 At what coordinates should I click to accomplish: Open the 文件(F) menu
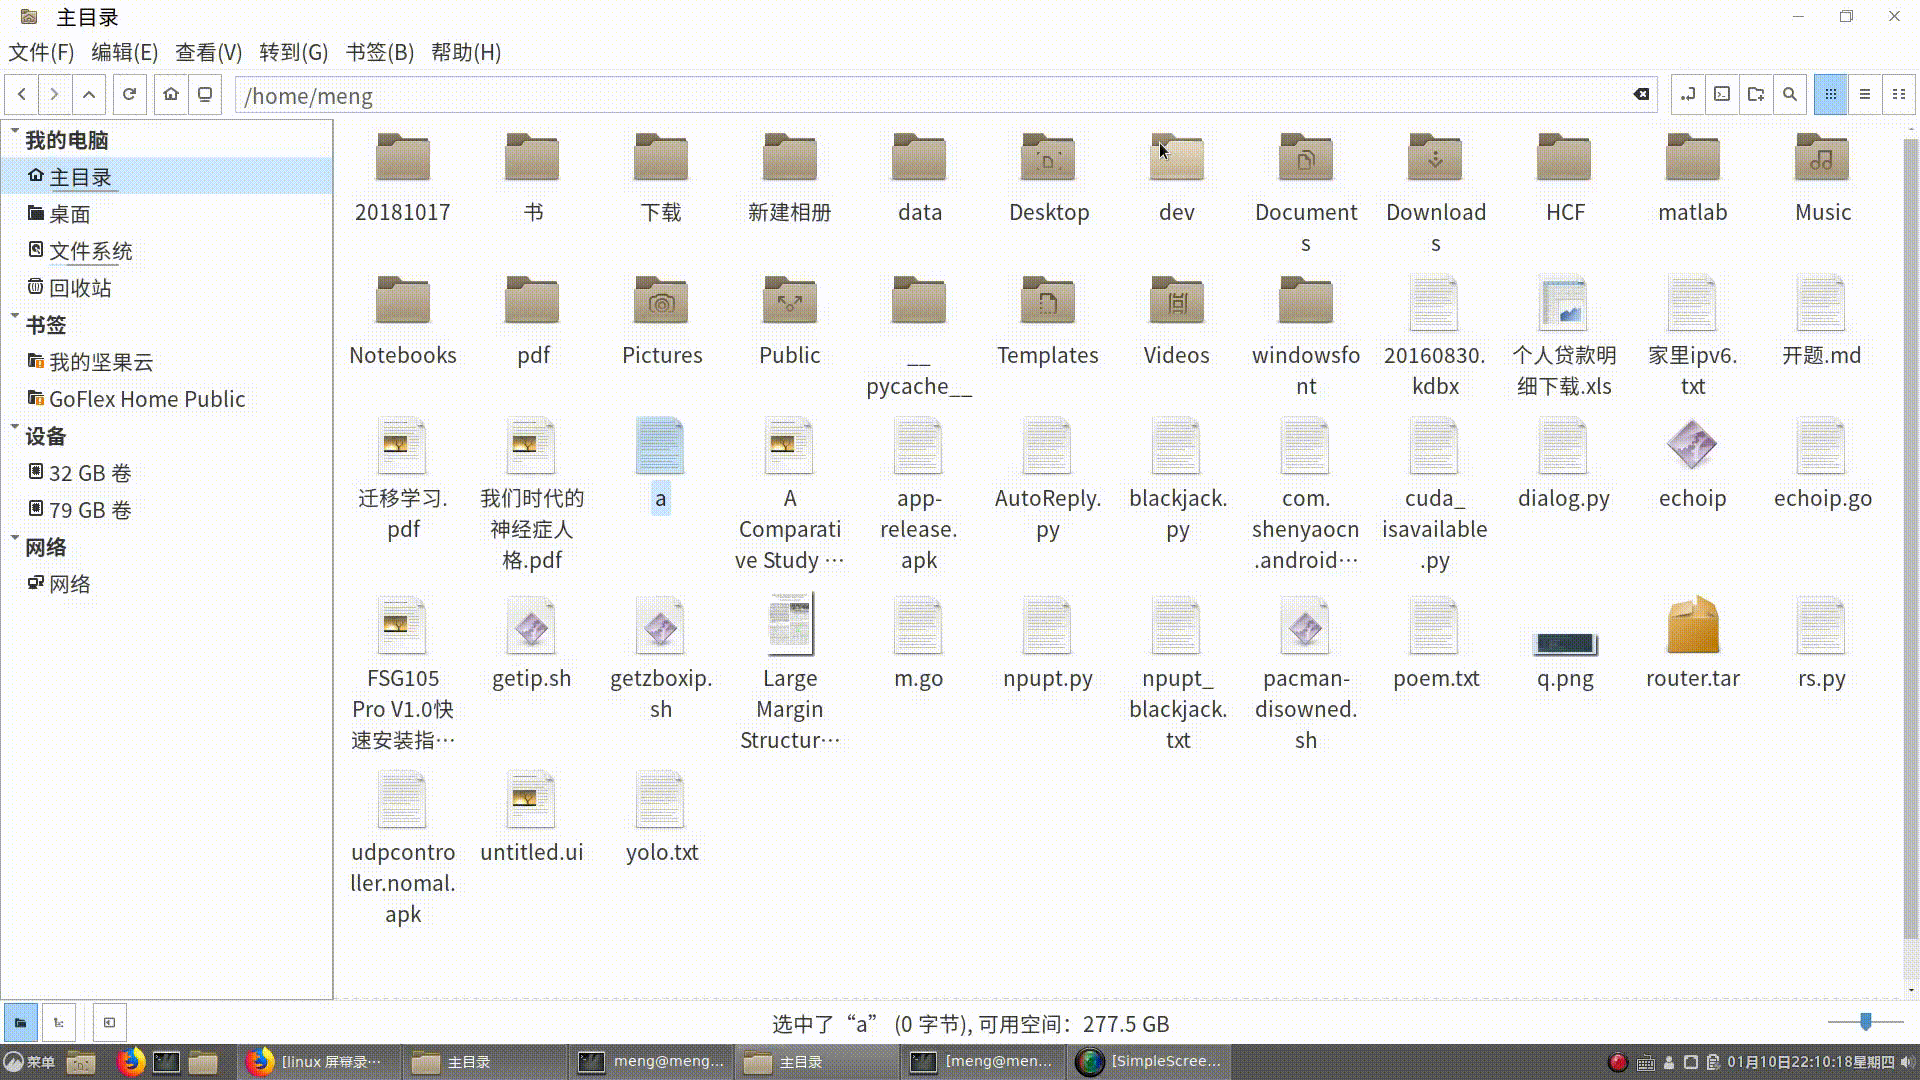click(x=41, y=52)
